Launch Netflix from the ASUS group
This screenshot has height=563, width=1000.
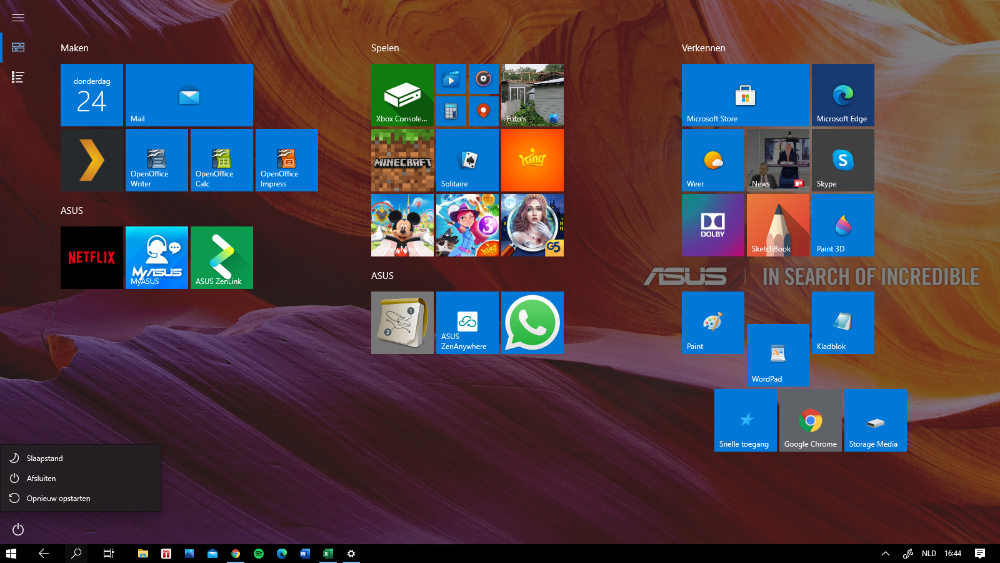tap(91, 257)
